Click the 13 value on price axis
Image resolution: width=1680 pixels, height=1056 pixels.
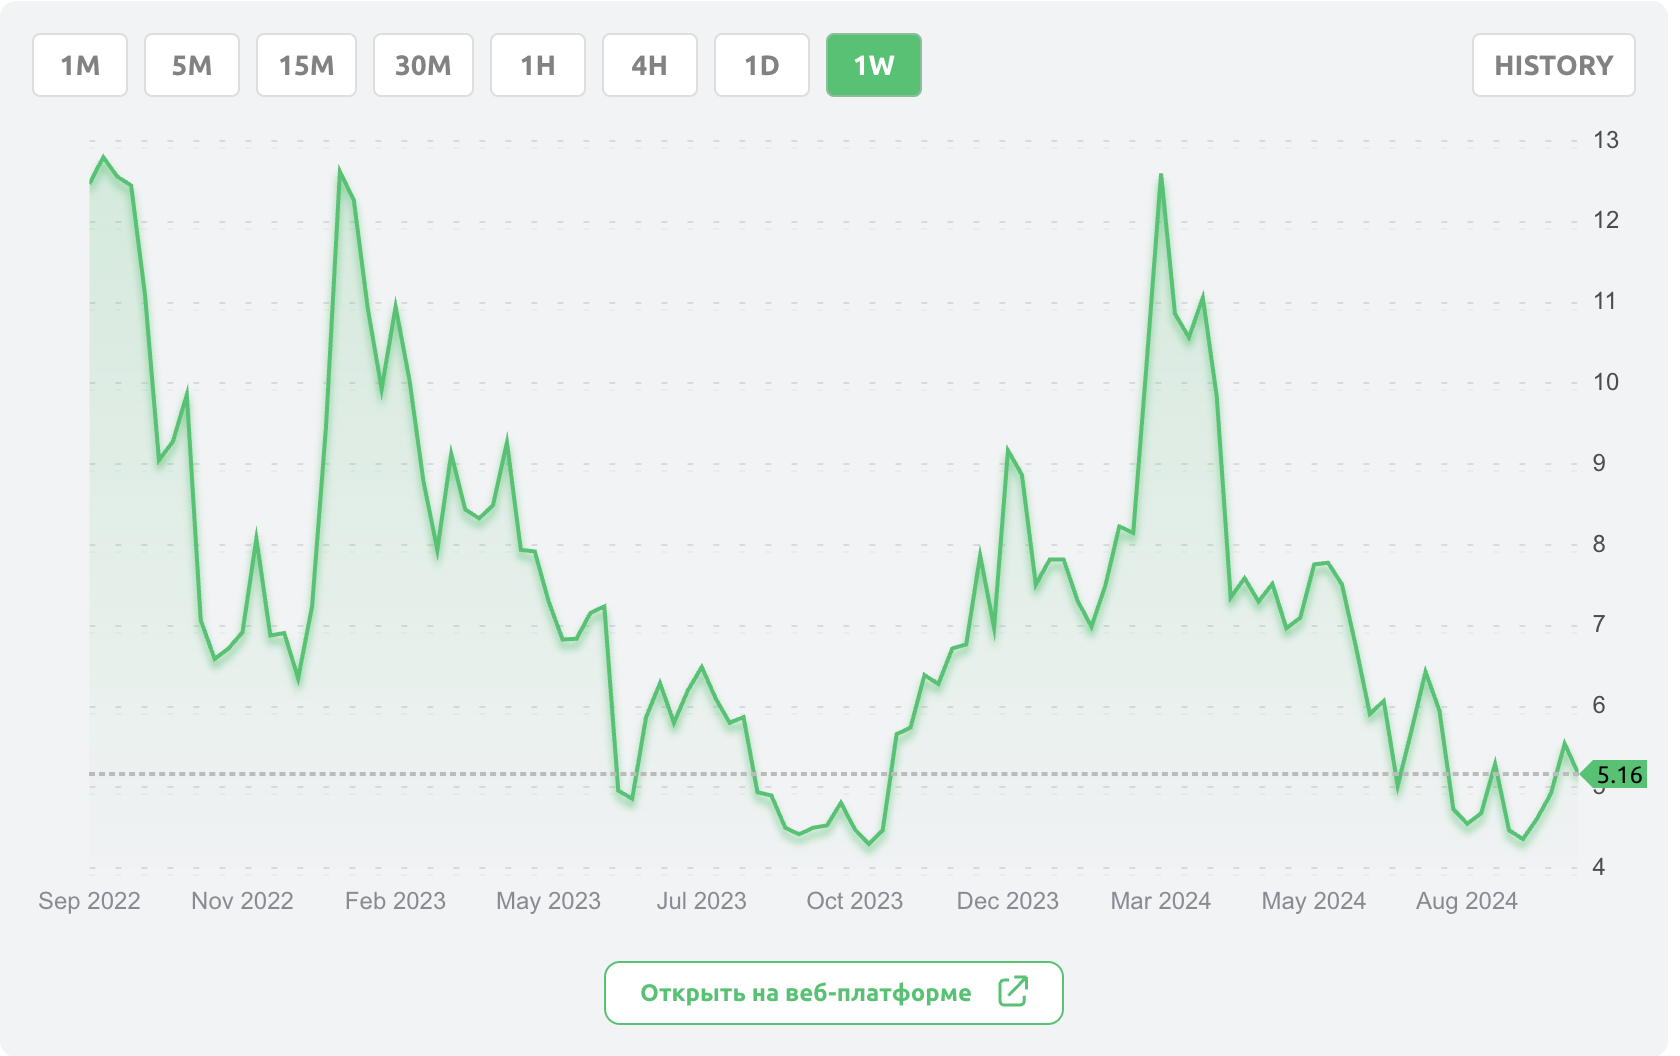click(x=1605, y=140)
